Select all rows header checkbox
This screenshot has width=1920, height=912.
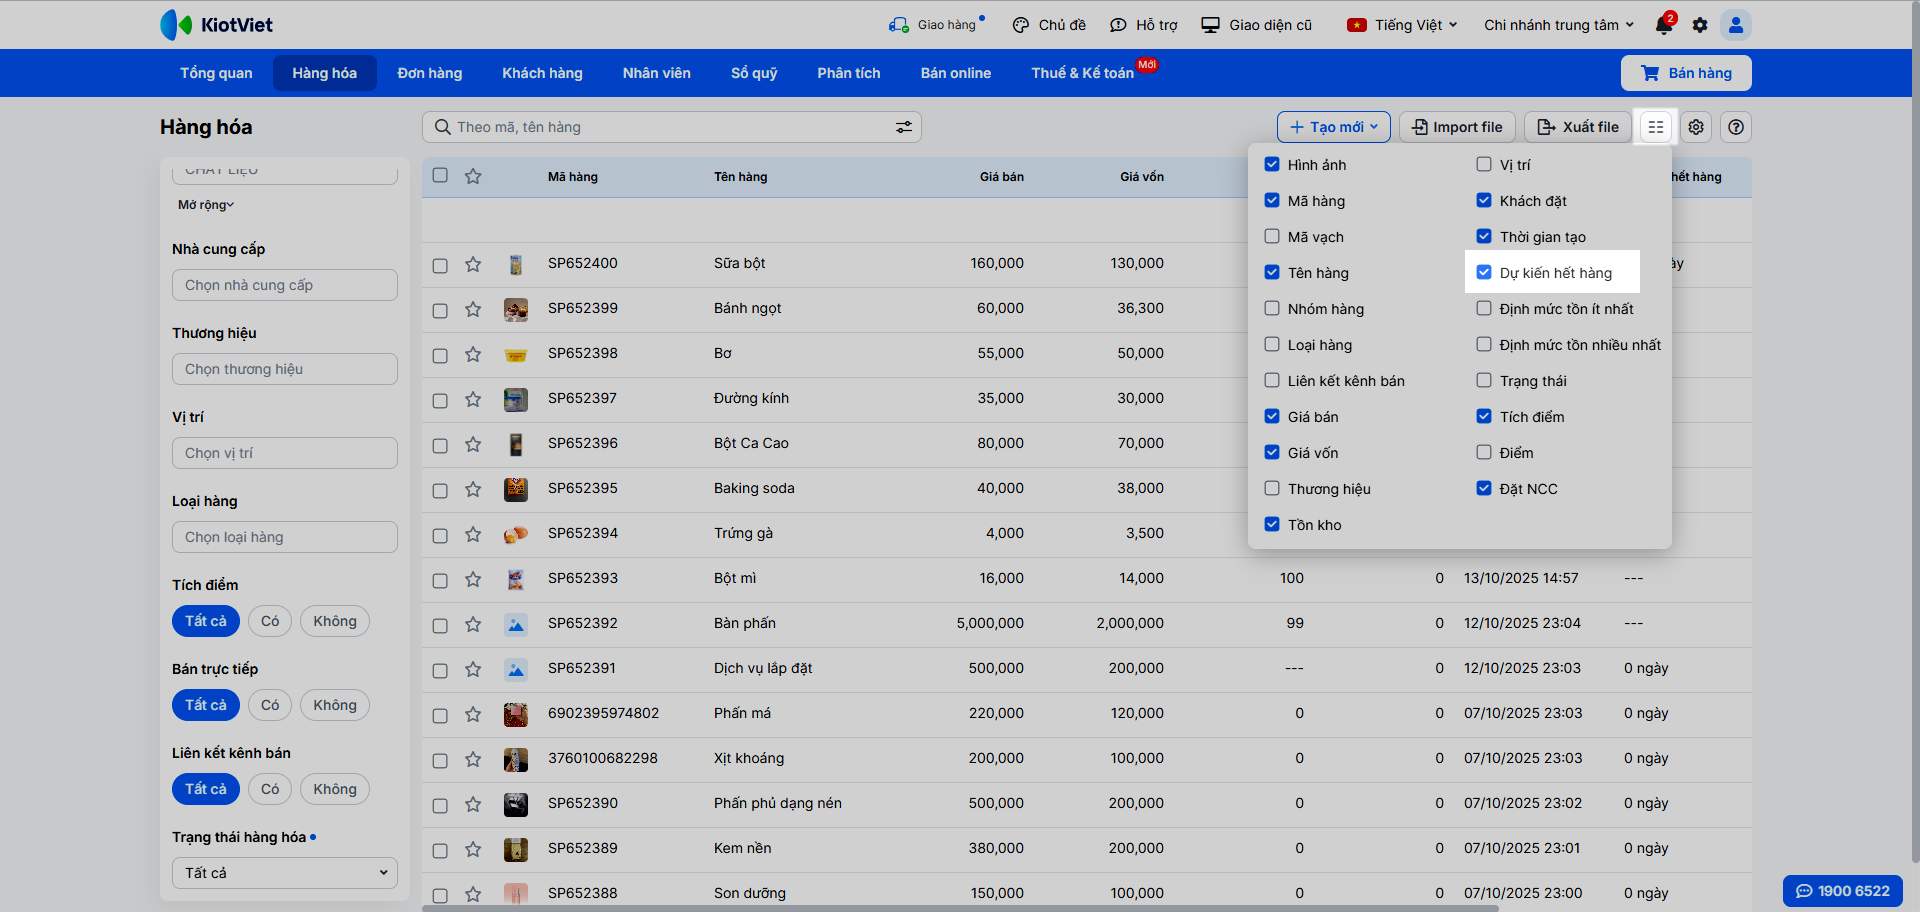[x=440, y=175]
